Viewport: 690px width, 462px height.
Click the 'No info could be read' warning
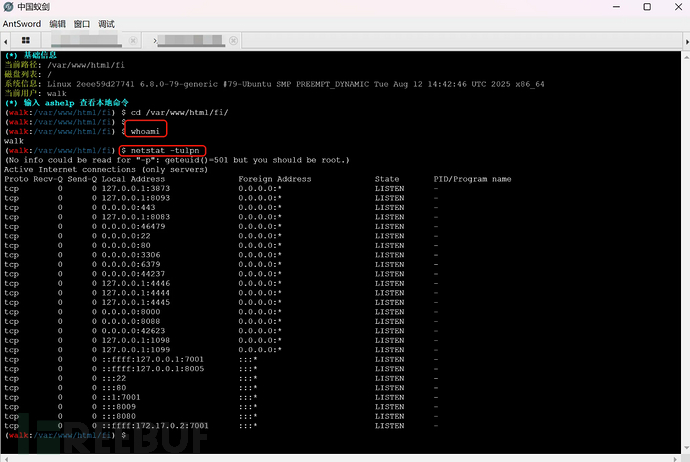[x=176, y=160]
